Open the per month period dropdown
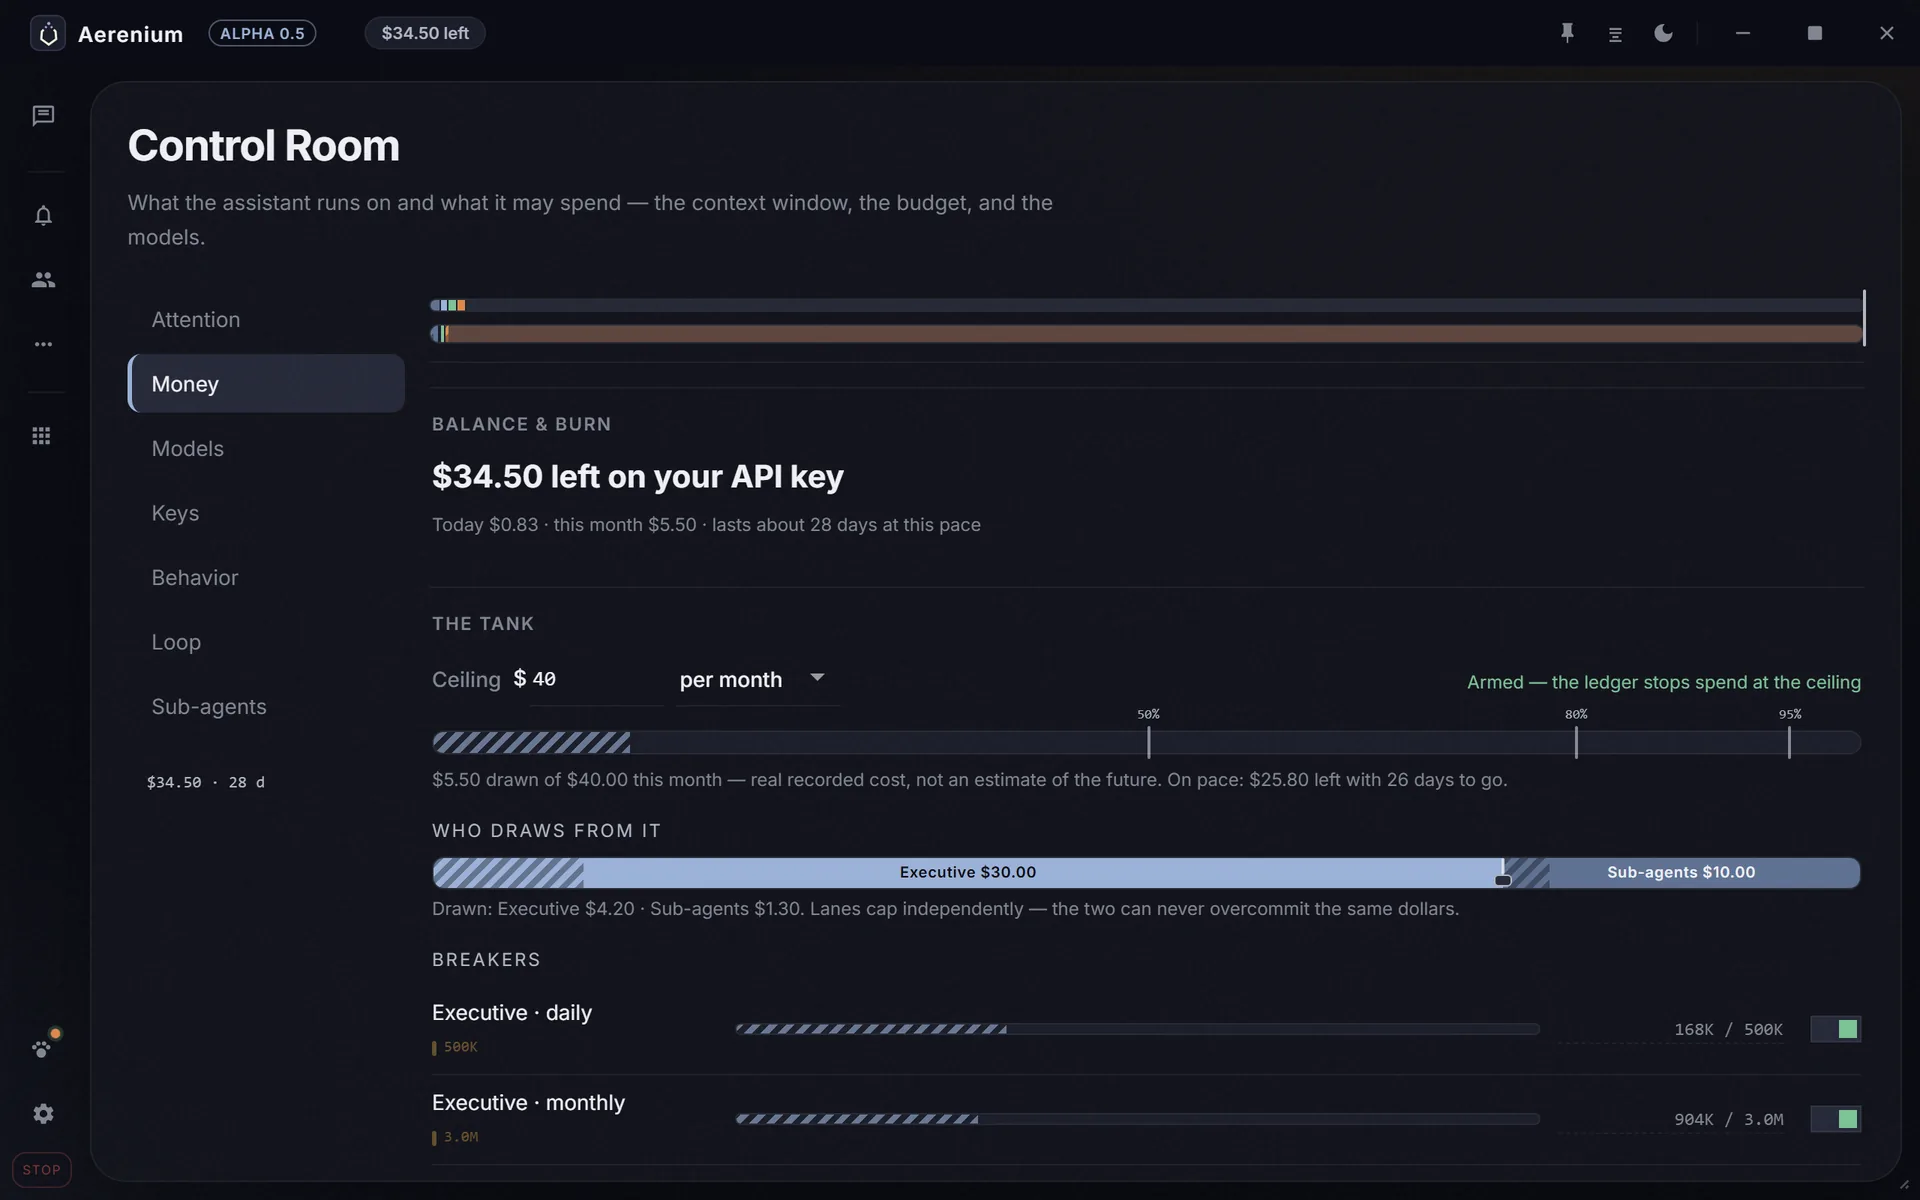The image size is (1920, 1200). click(x=757, y=680)
